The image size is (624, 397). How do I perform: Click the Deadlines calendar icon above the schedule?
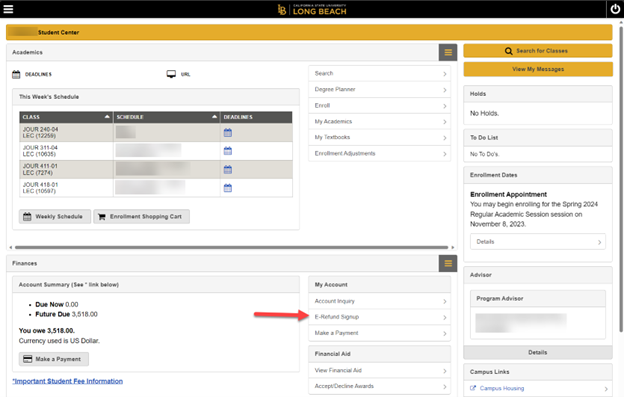coord(16,74)
